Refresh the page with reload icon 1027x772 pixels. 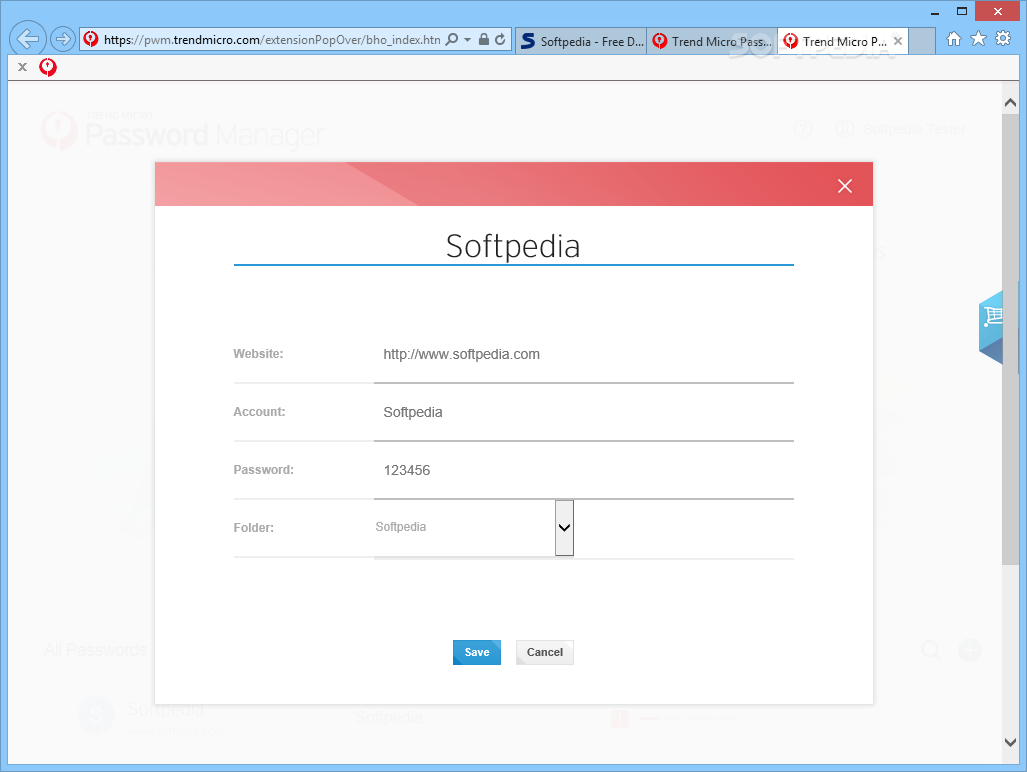point(500,39)
